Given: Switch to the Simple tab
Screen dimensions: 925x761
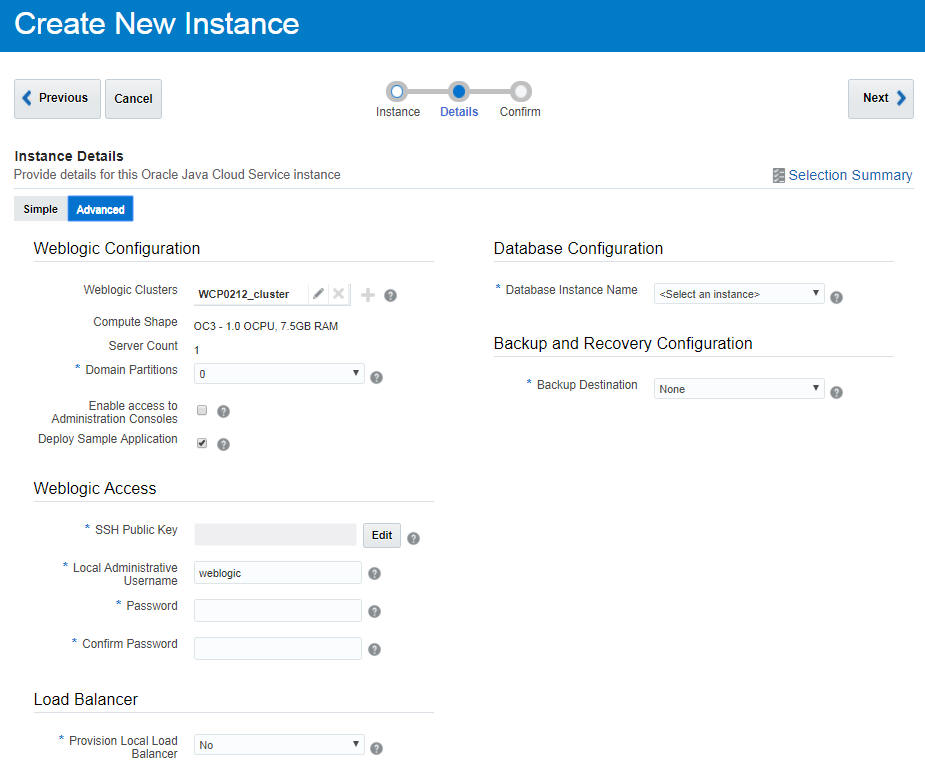Looking at the screenshot, I should [x=39, y=208].
